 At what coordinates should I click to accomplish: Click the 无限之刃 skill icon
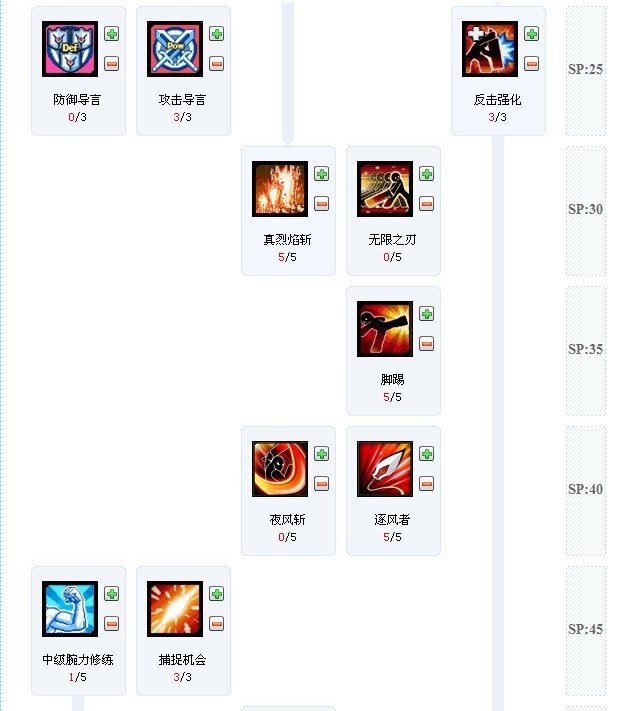385,189
